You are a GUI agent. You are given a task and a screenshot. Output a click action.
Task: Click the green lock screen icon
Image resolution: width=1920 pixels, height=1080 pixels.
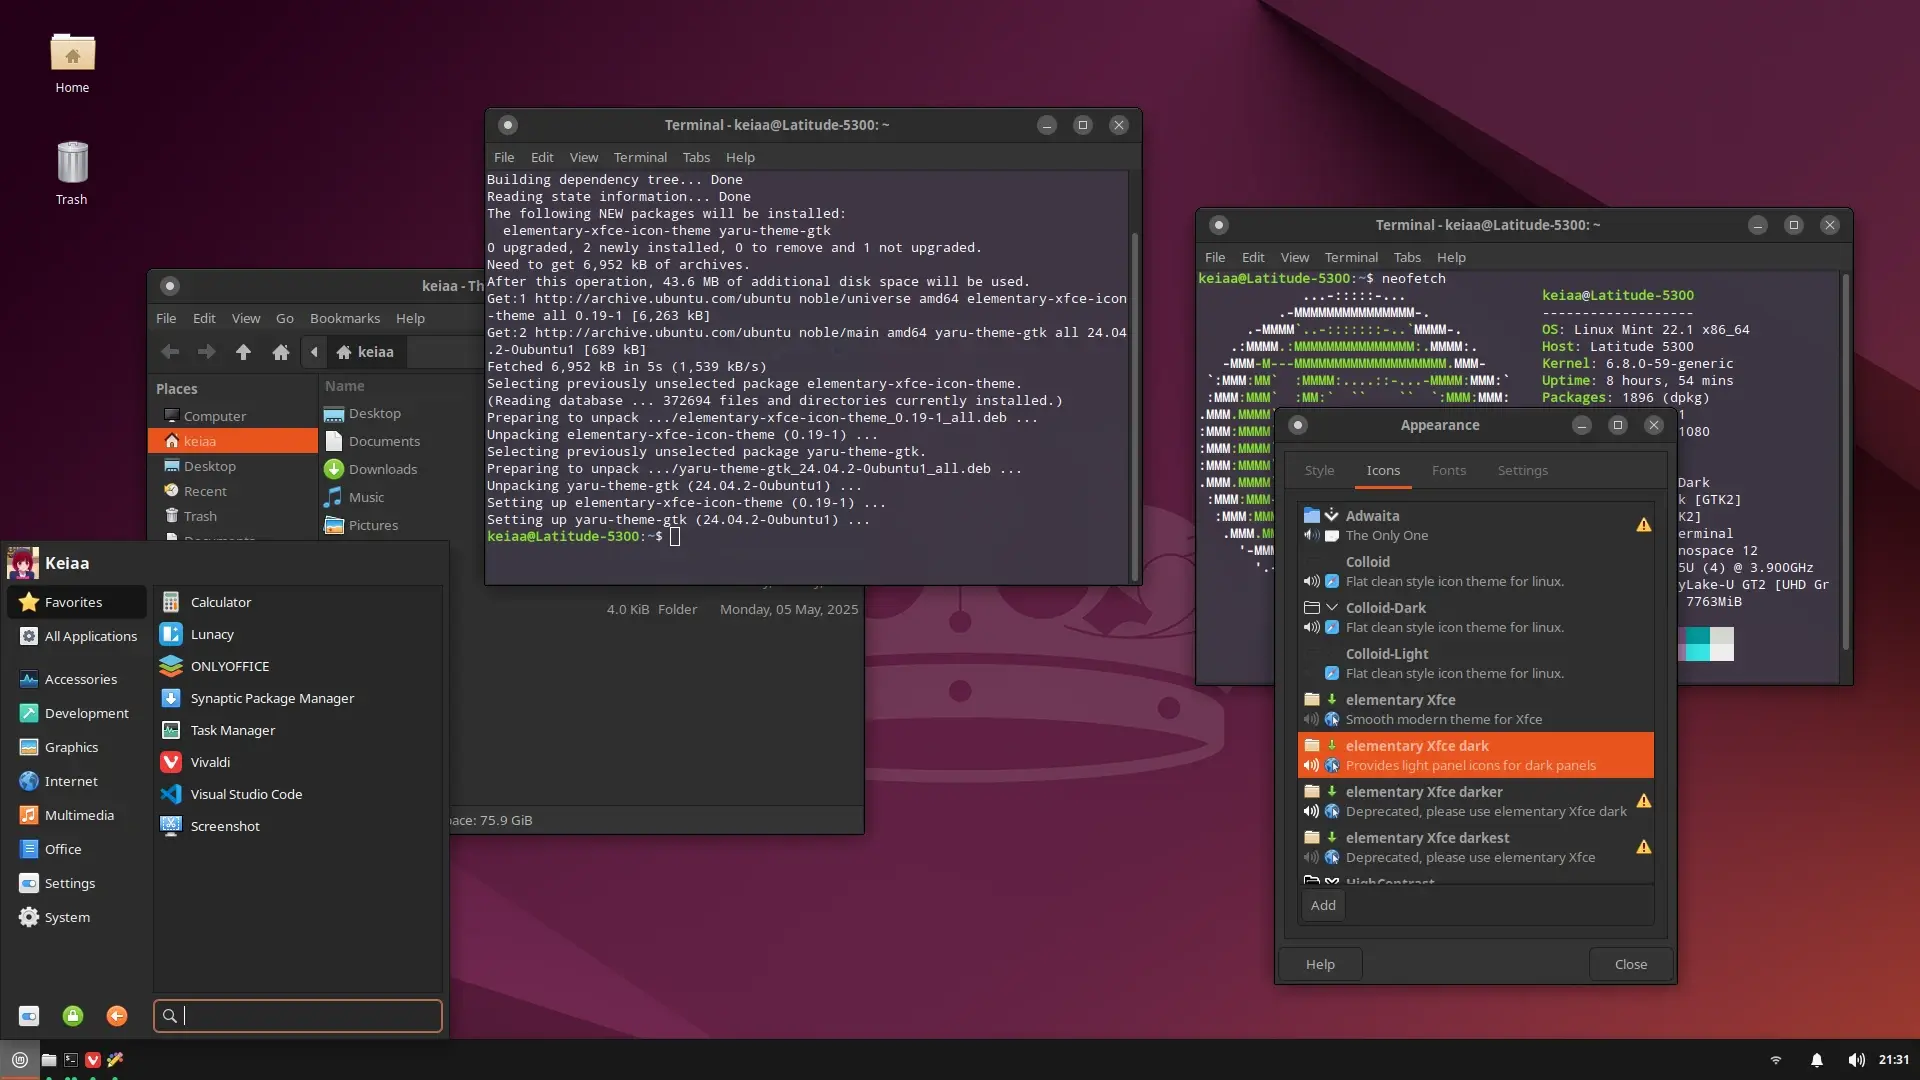(73, 1016)
